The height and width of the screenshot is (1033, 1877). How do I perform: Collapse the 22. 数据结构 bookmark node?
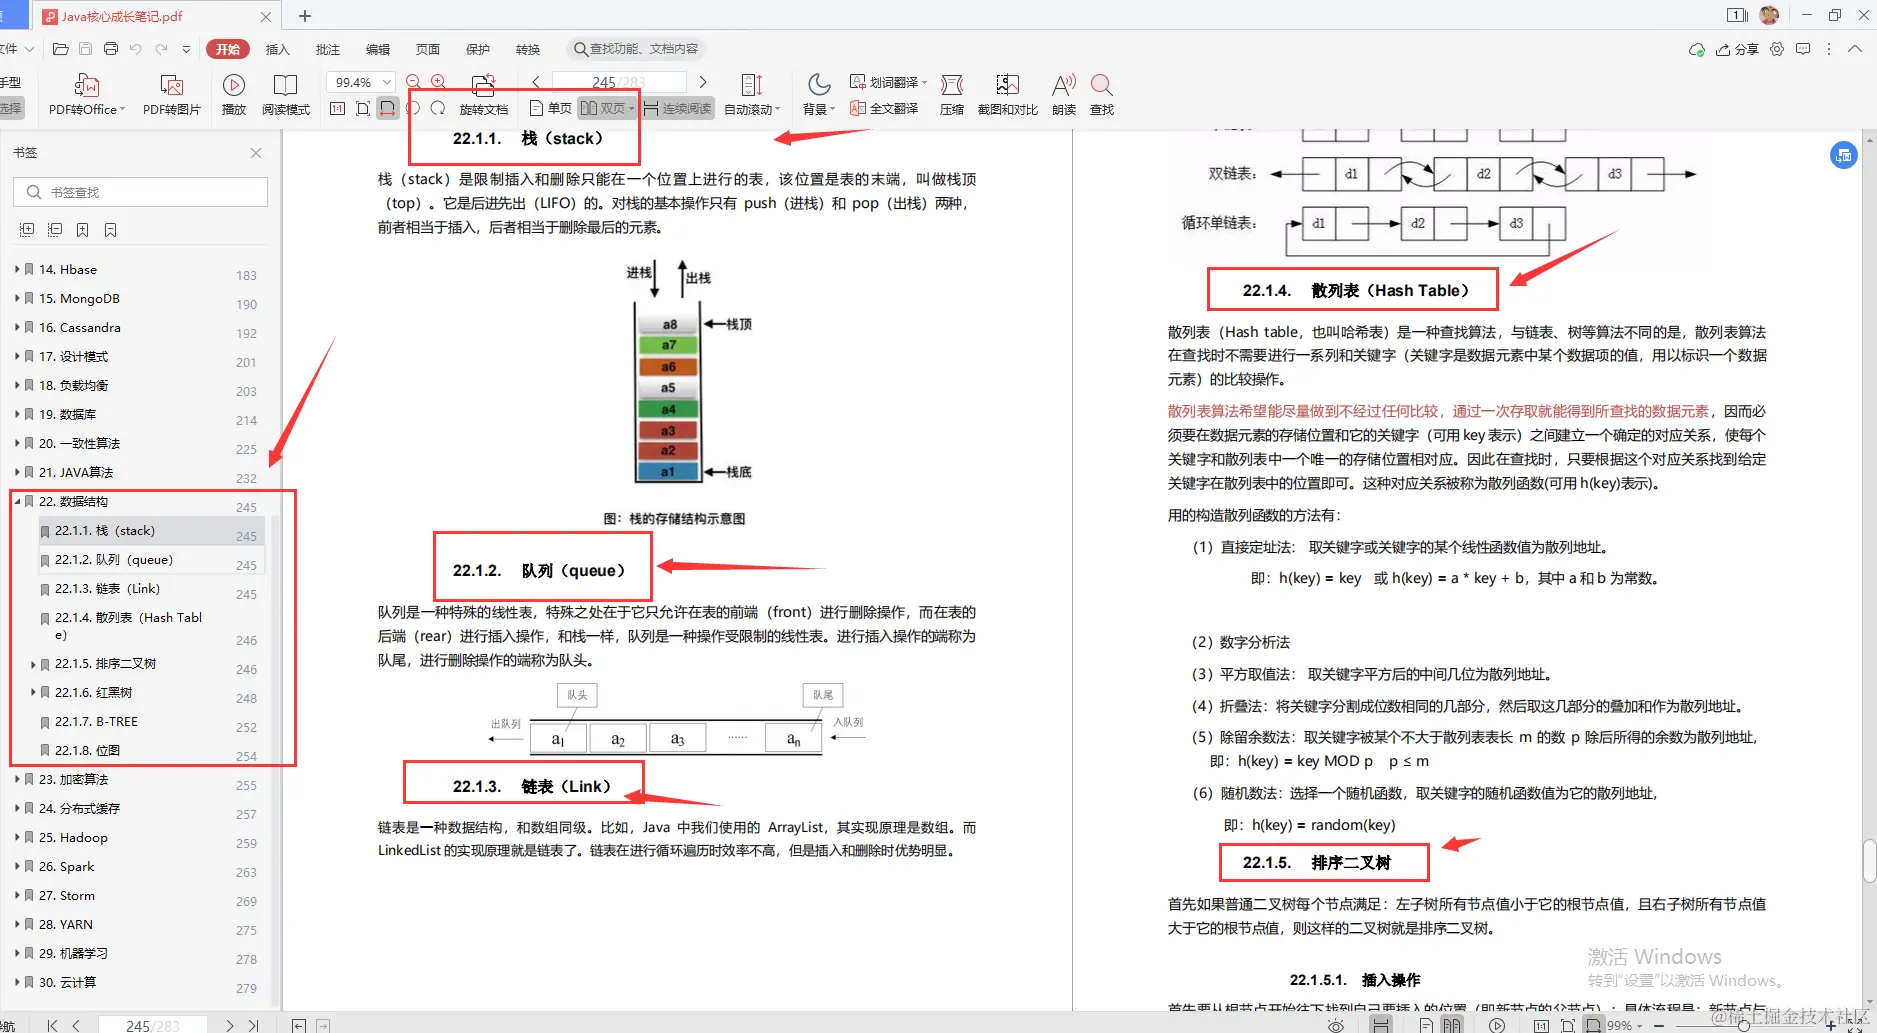(17, 501)
